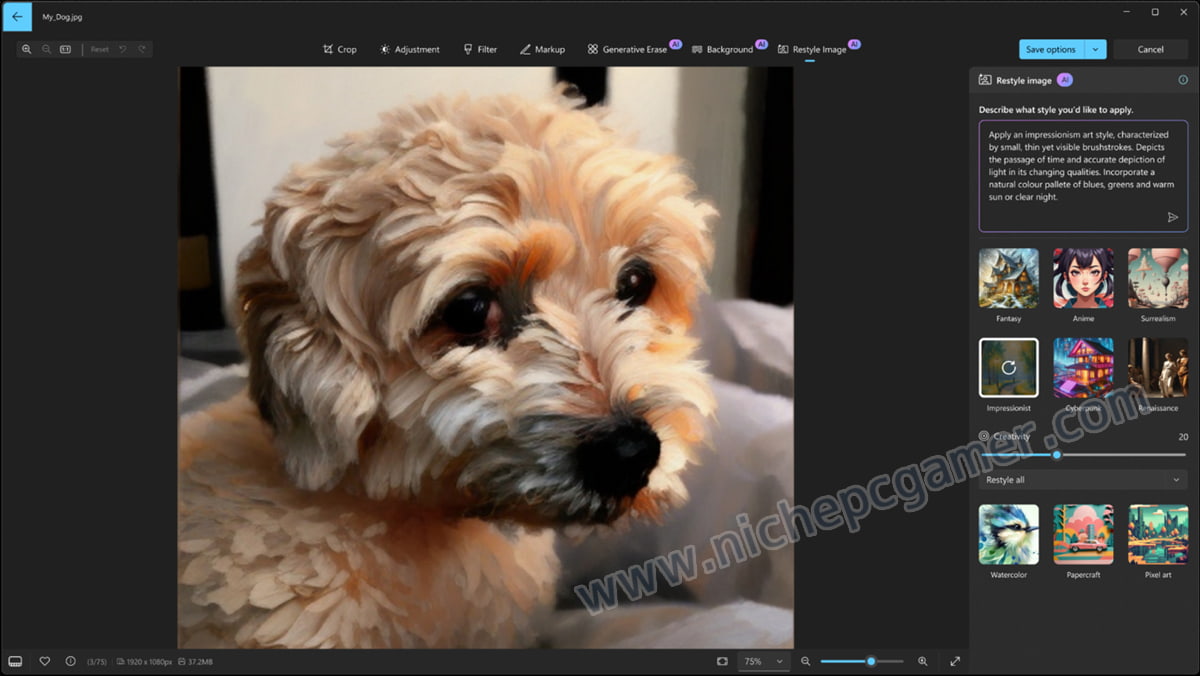Click the fit to window icon
The image size is (1200, 676).
coord(722,661)
